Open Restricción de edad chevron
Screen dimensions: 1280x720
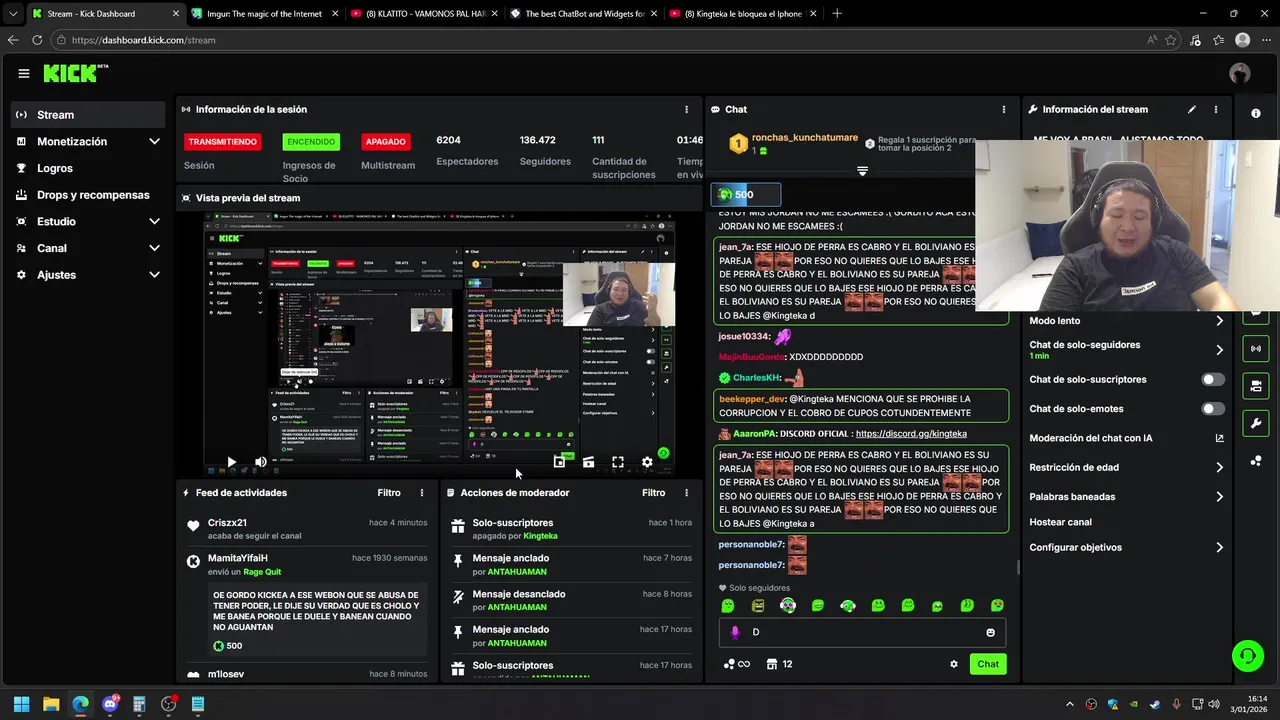(1219, 467)
